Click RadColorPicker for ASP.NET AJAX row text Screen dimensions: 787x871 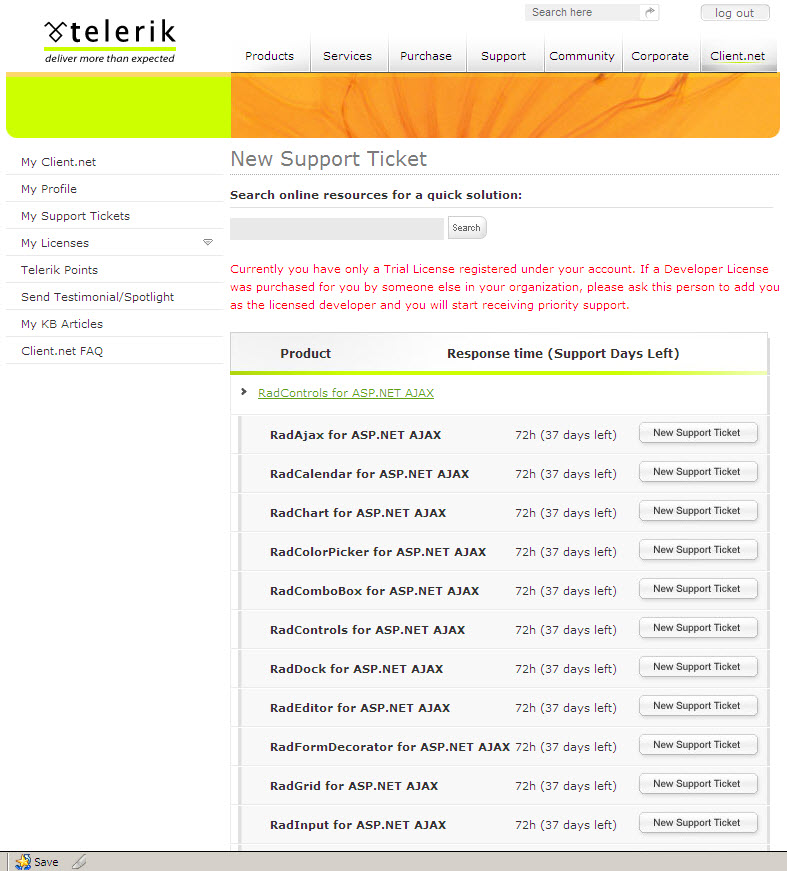click(378, 552)
